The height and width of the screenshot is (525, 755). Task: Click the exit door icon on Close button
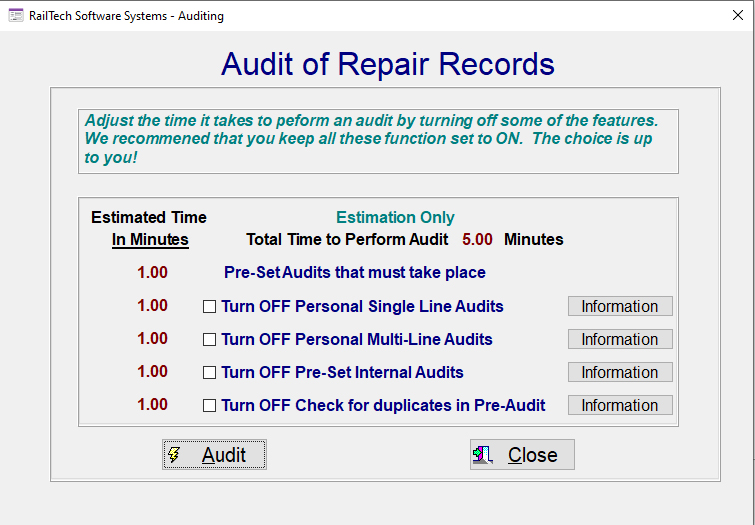click(x=483, y=455)
